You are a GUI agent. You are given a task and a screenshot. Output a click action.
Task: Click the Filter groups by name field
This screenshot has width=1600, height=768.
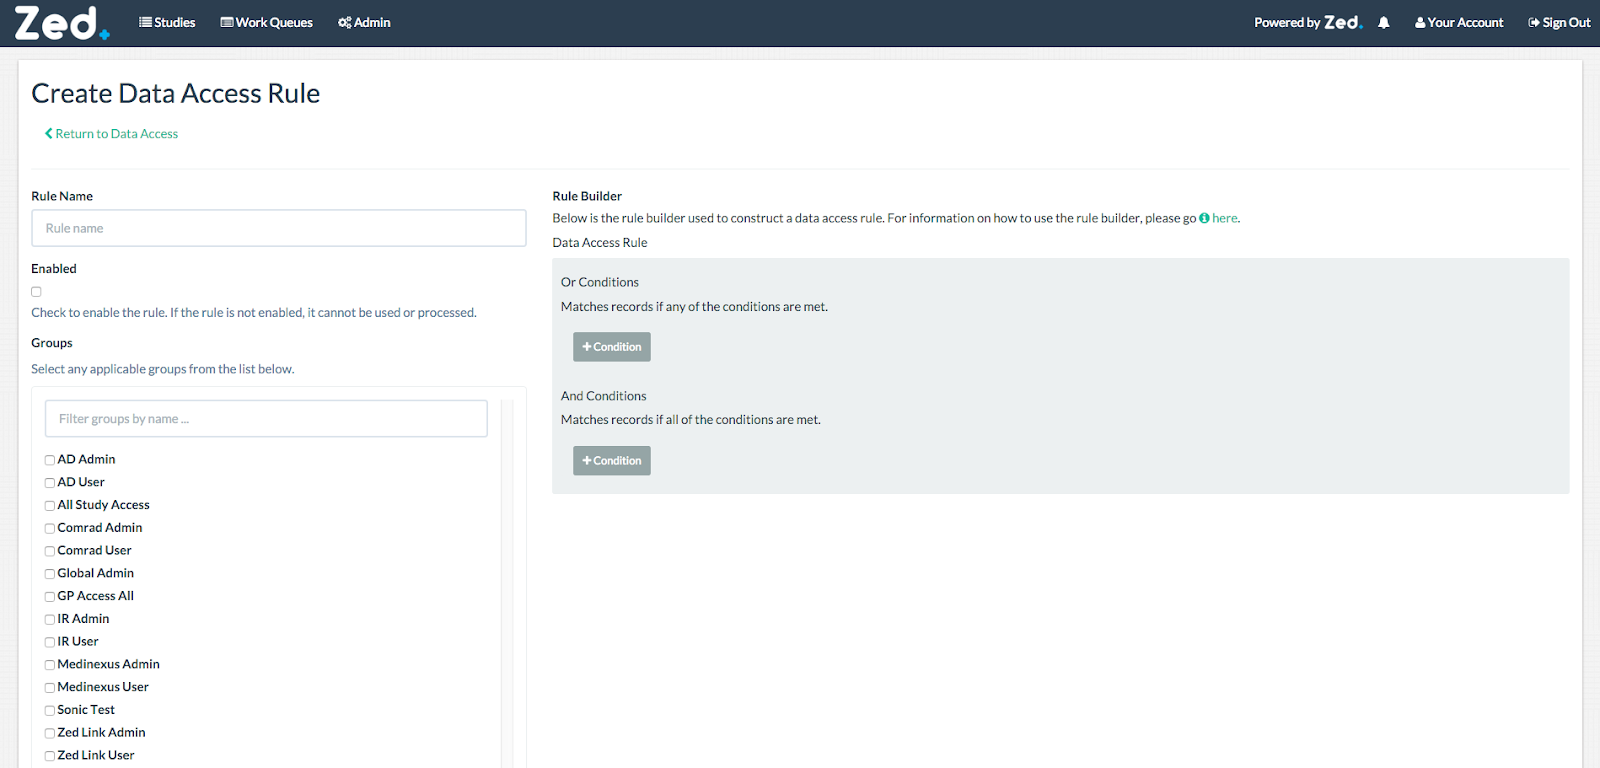[x=266, y=419]
